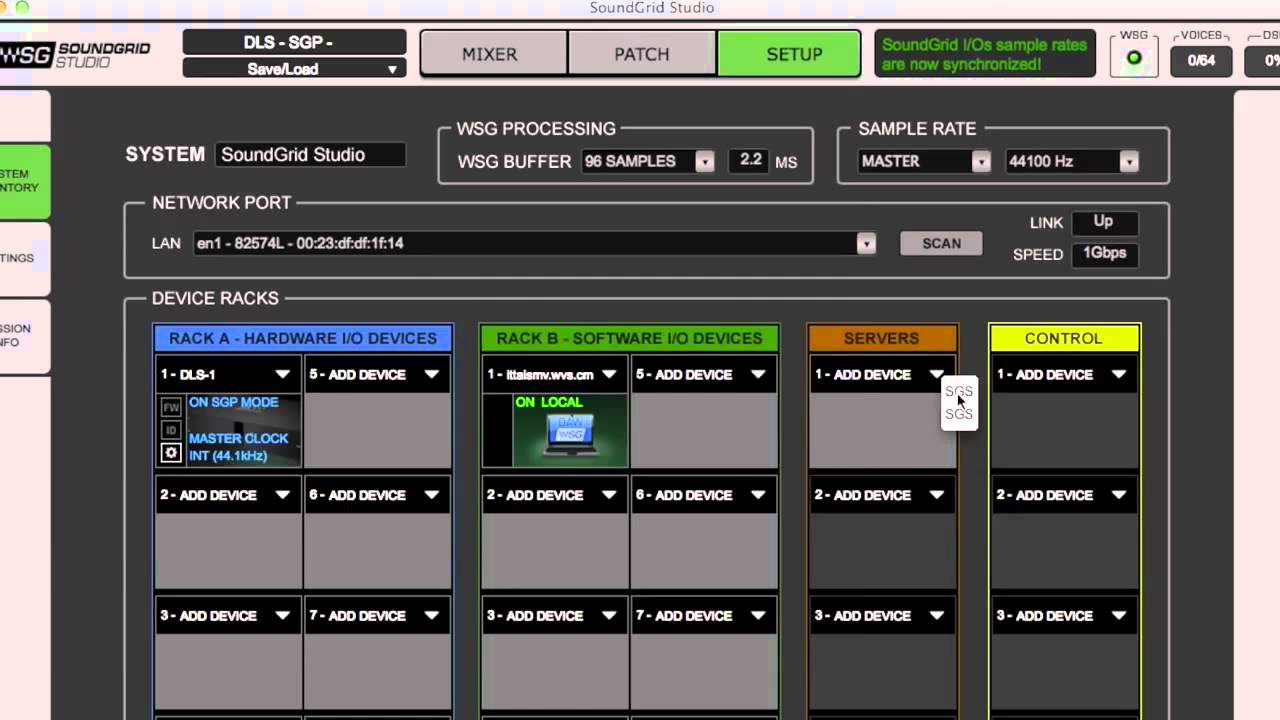Open Rack B slot 7 Add Device menu
Viewport: 1280px width, 720px height.
click(x=703, y=616)
